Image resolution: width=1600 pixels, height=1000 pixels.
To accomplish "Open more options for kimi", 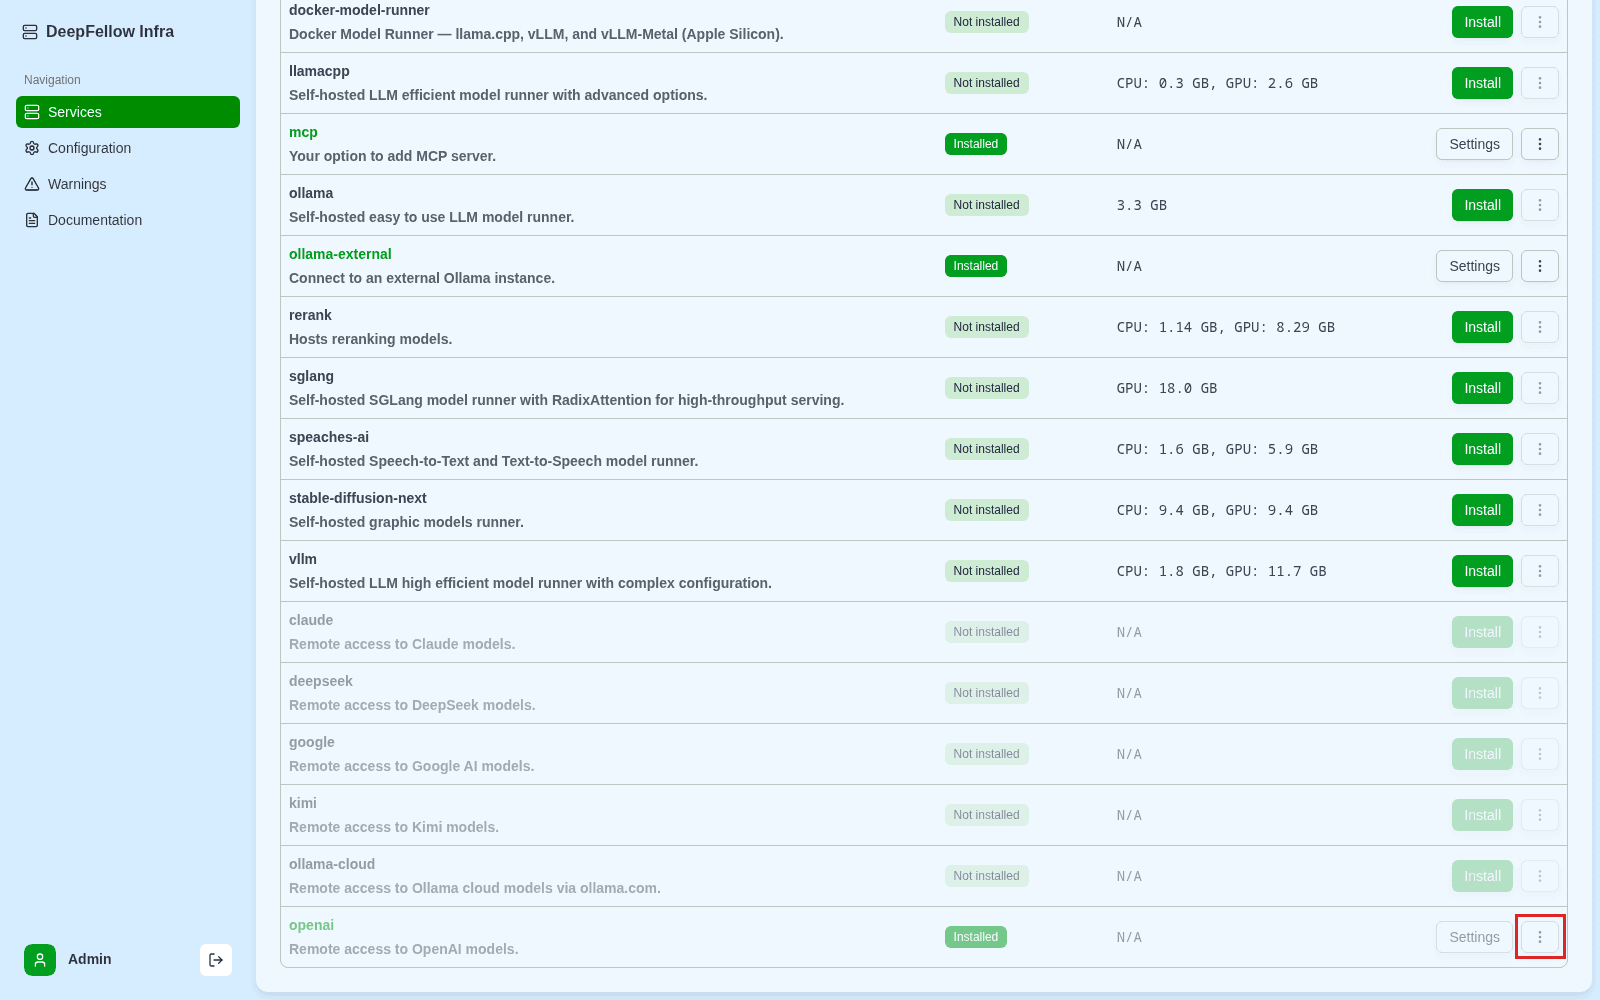I will tap(1540, 815).
